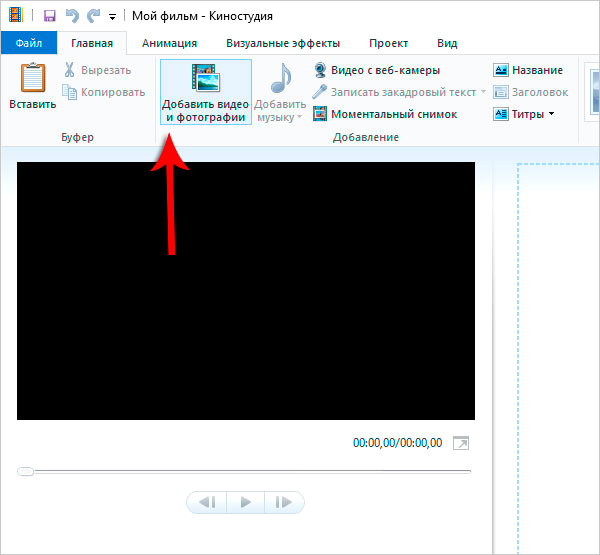Screen dimensions: 600x555
Task: Expand the Добавить музыку dropdown arrow
Action: pyautogui.click(x=299, y=116)
